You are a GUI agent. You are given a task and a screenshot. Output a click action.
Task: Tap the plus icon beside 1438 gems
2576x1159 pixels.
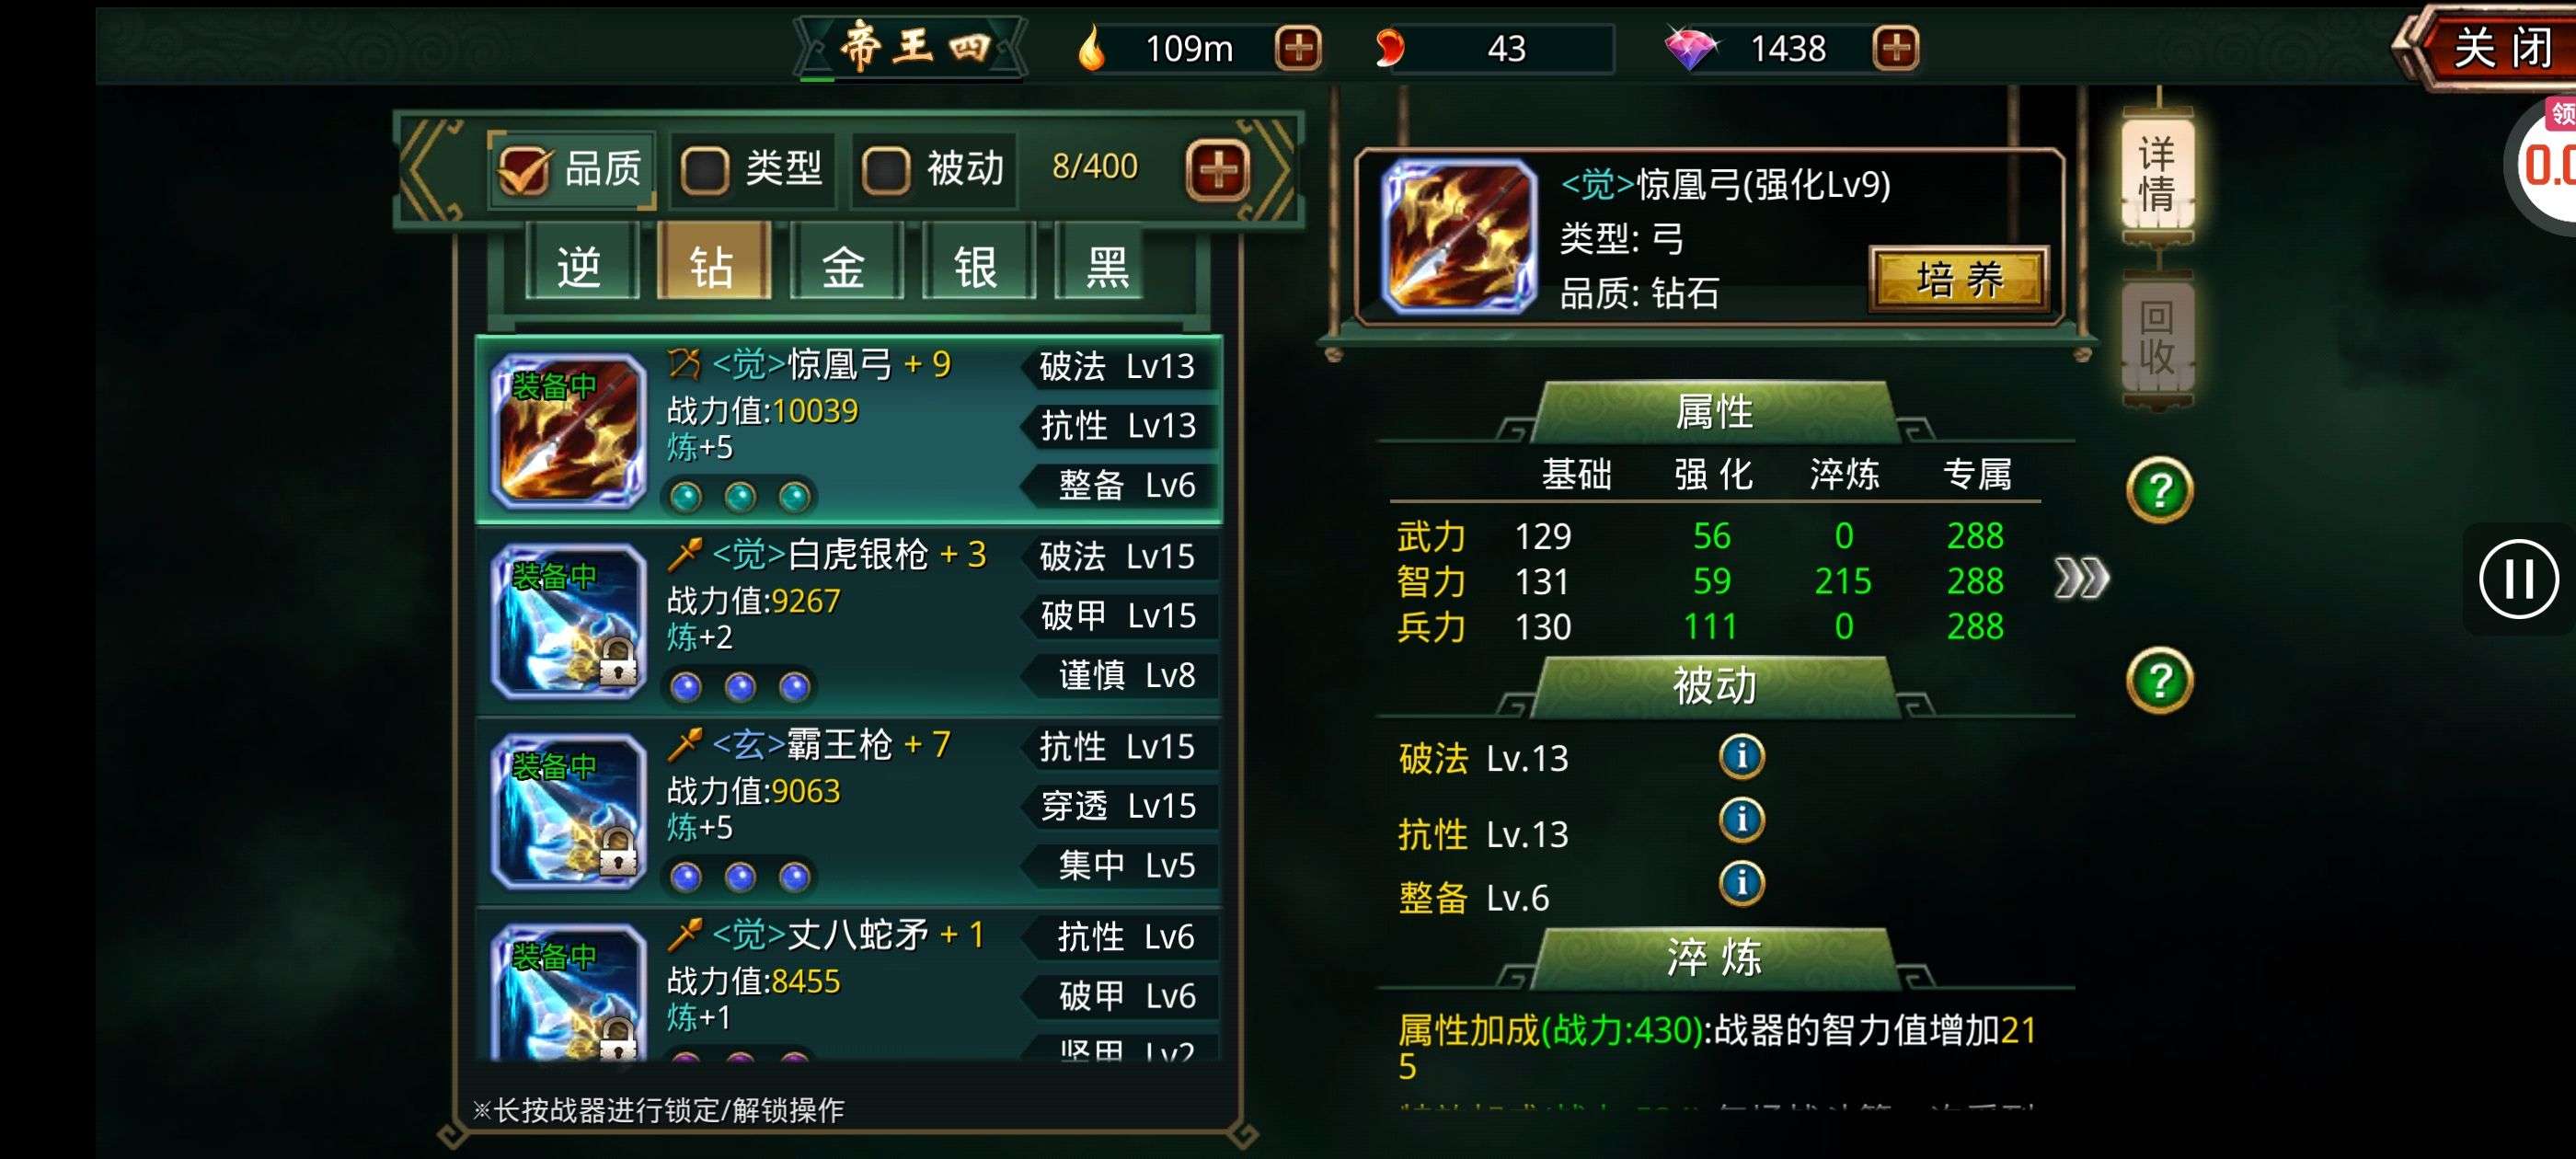(x=1895, y=48)
